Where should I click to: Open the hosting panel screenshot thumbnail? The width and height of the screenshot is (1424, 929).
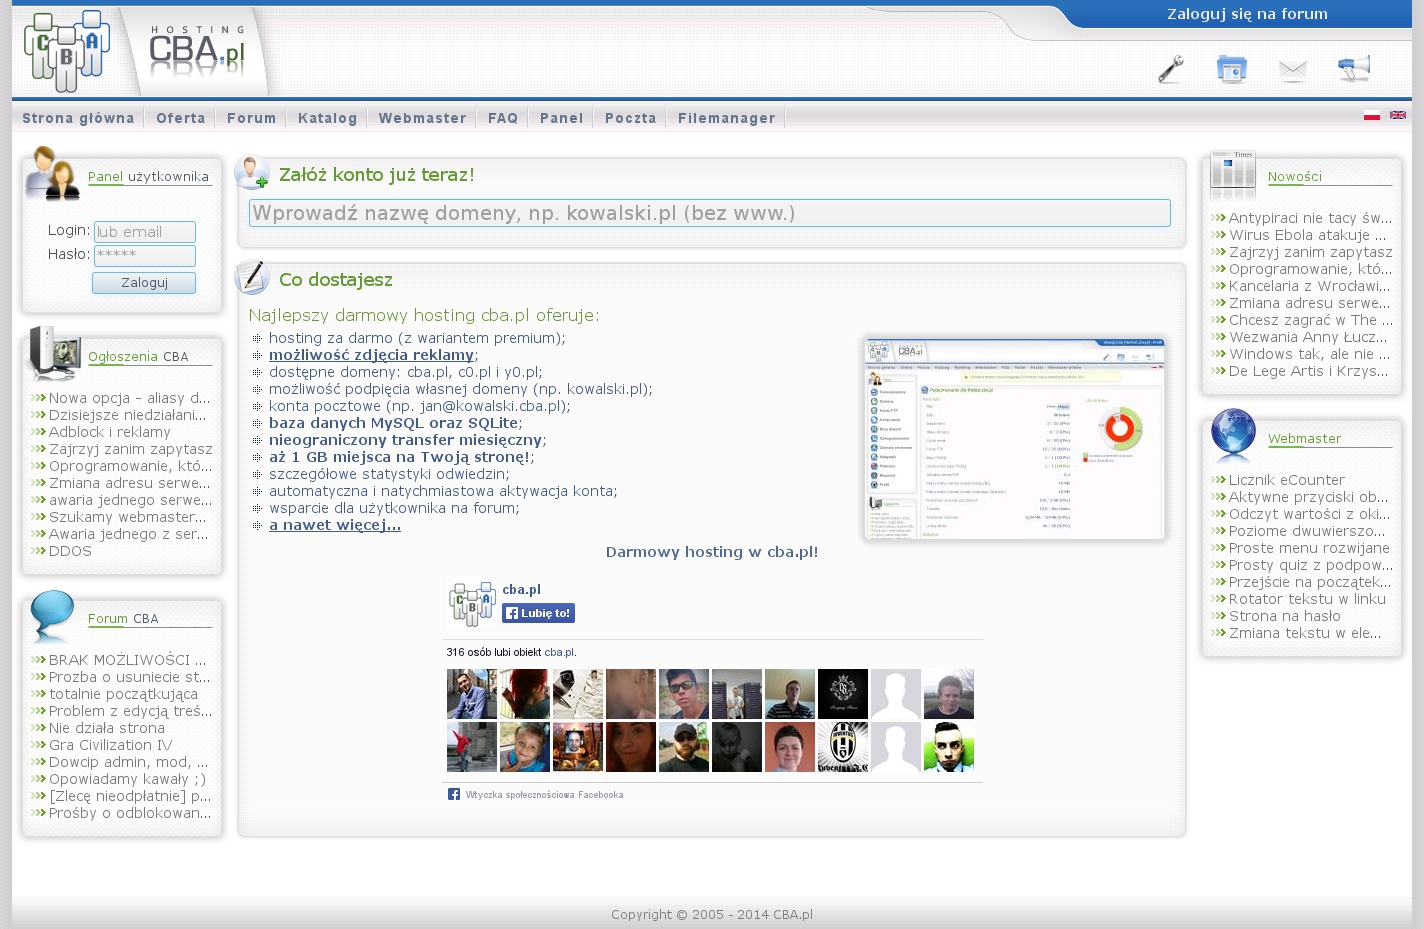tap(1014, 439)
